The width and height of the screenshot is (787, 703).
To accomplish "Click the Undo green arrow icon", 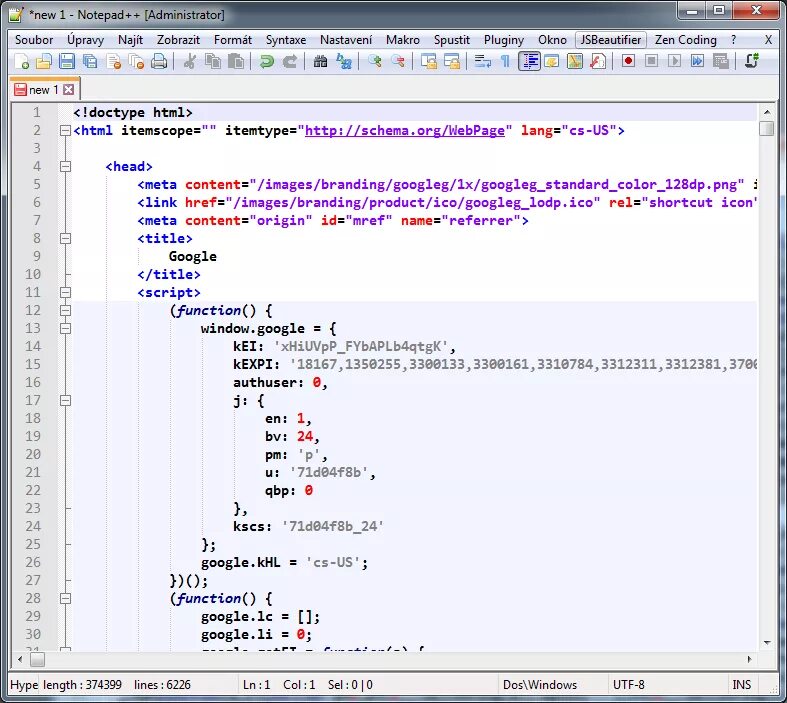I will tap(267, 61).
